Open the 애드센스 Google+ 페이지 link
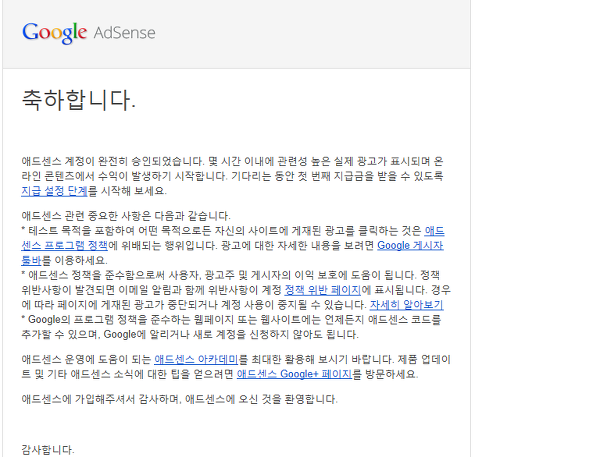Viewport: 600px width, 457px height. [x=294, y=374]
